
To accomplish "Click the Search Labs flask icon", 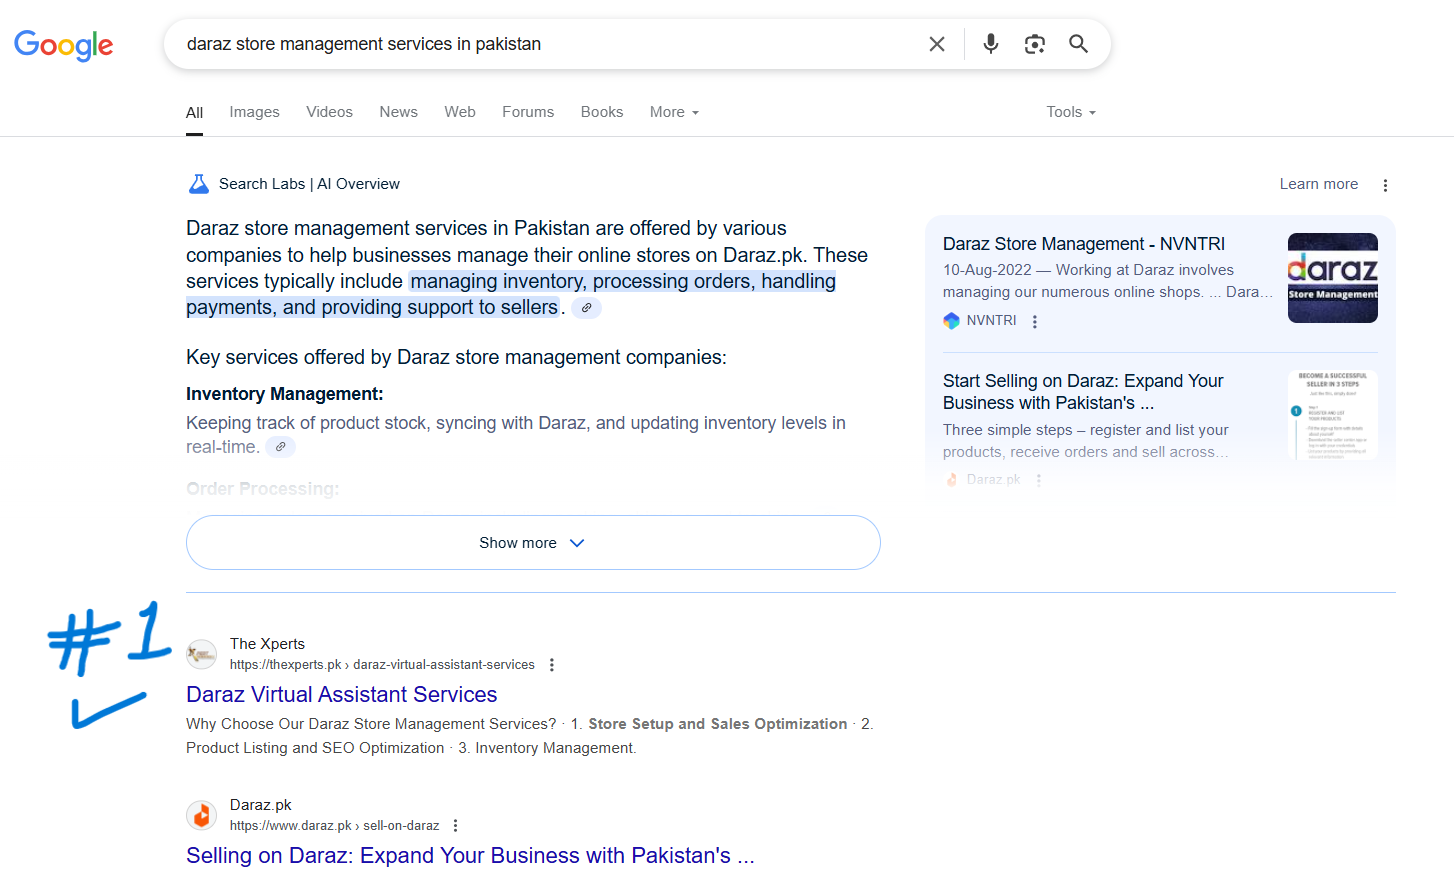I will (x=199, y=184).
